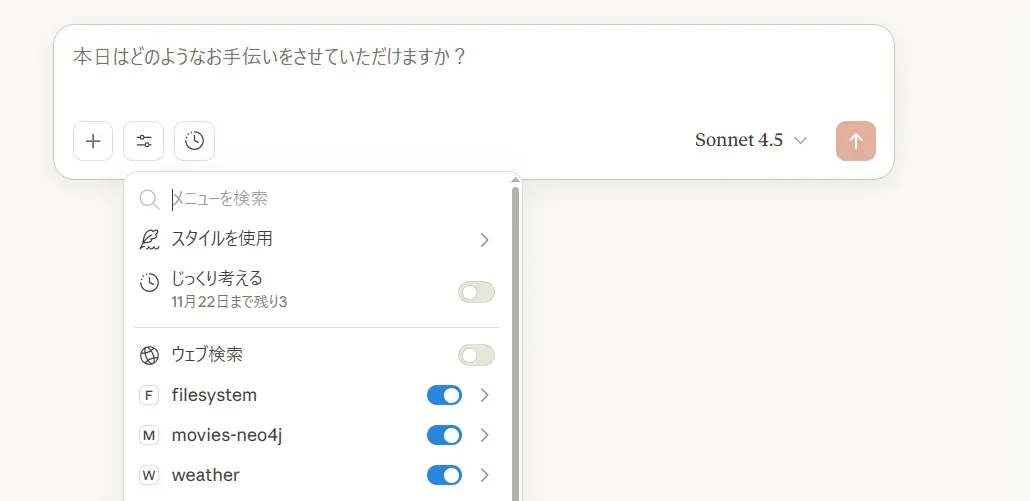This screenshot has height=501, width=1030.
Task: Click the globe web search icon
Action: [x=149, y=355]
